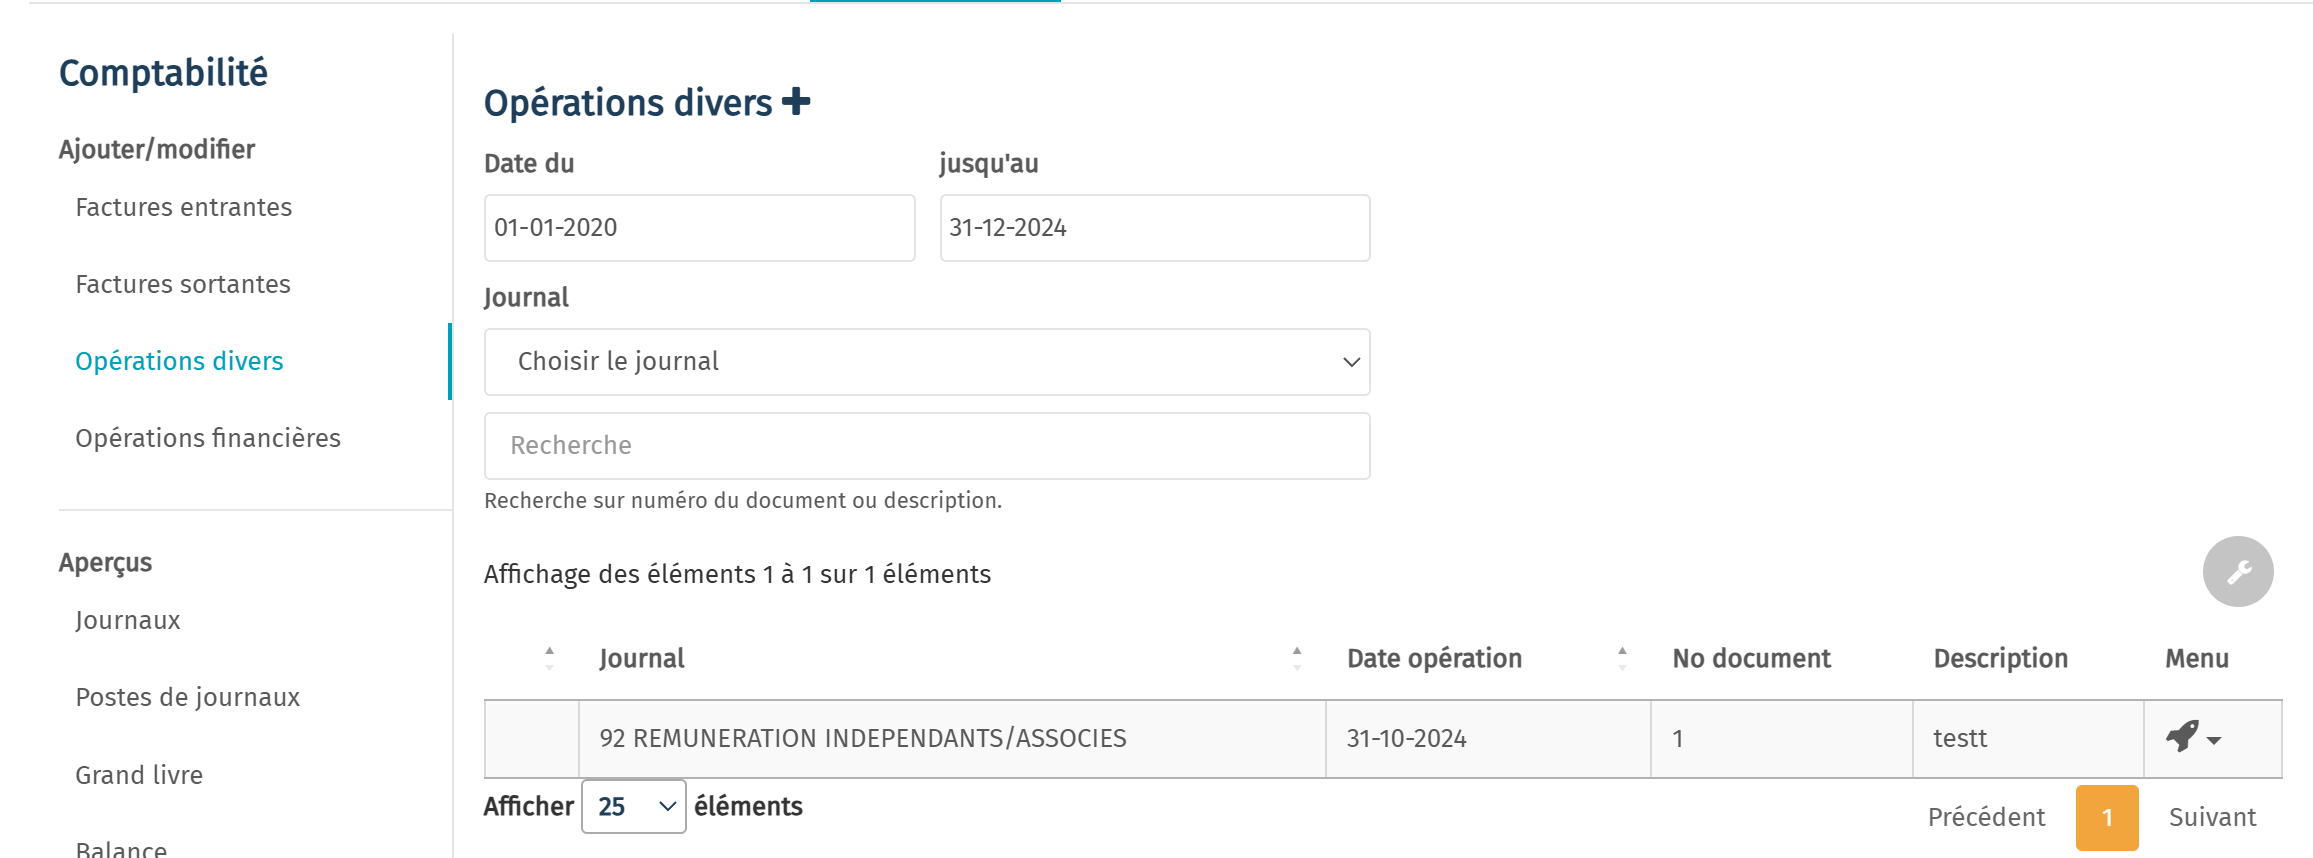Screen dimensions: 2313x858
Task: Sort first table column arrows
Action: [549, 658]
